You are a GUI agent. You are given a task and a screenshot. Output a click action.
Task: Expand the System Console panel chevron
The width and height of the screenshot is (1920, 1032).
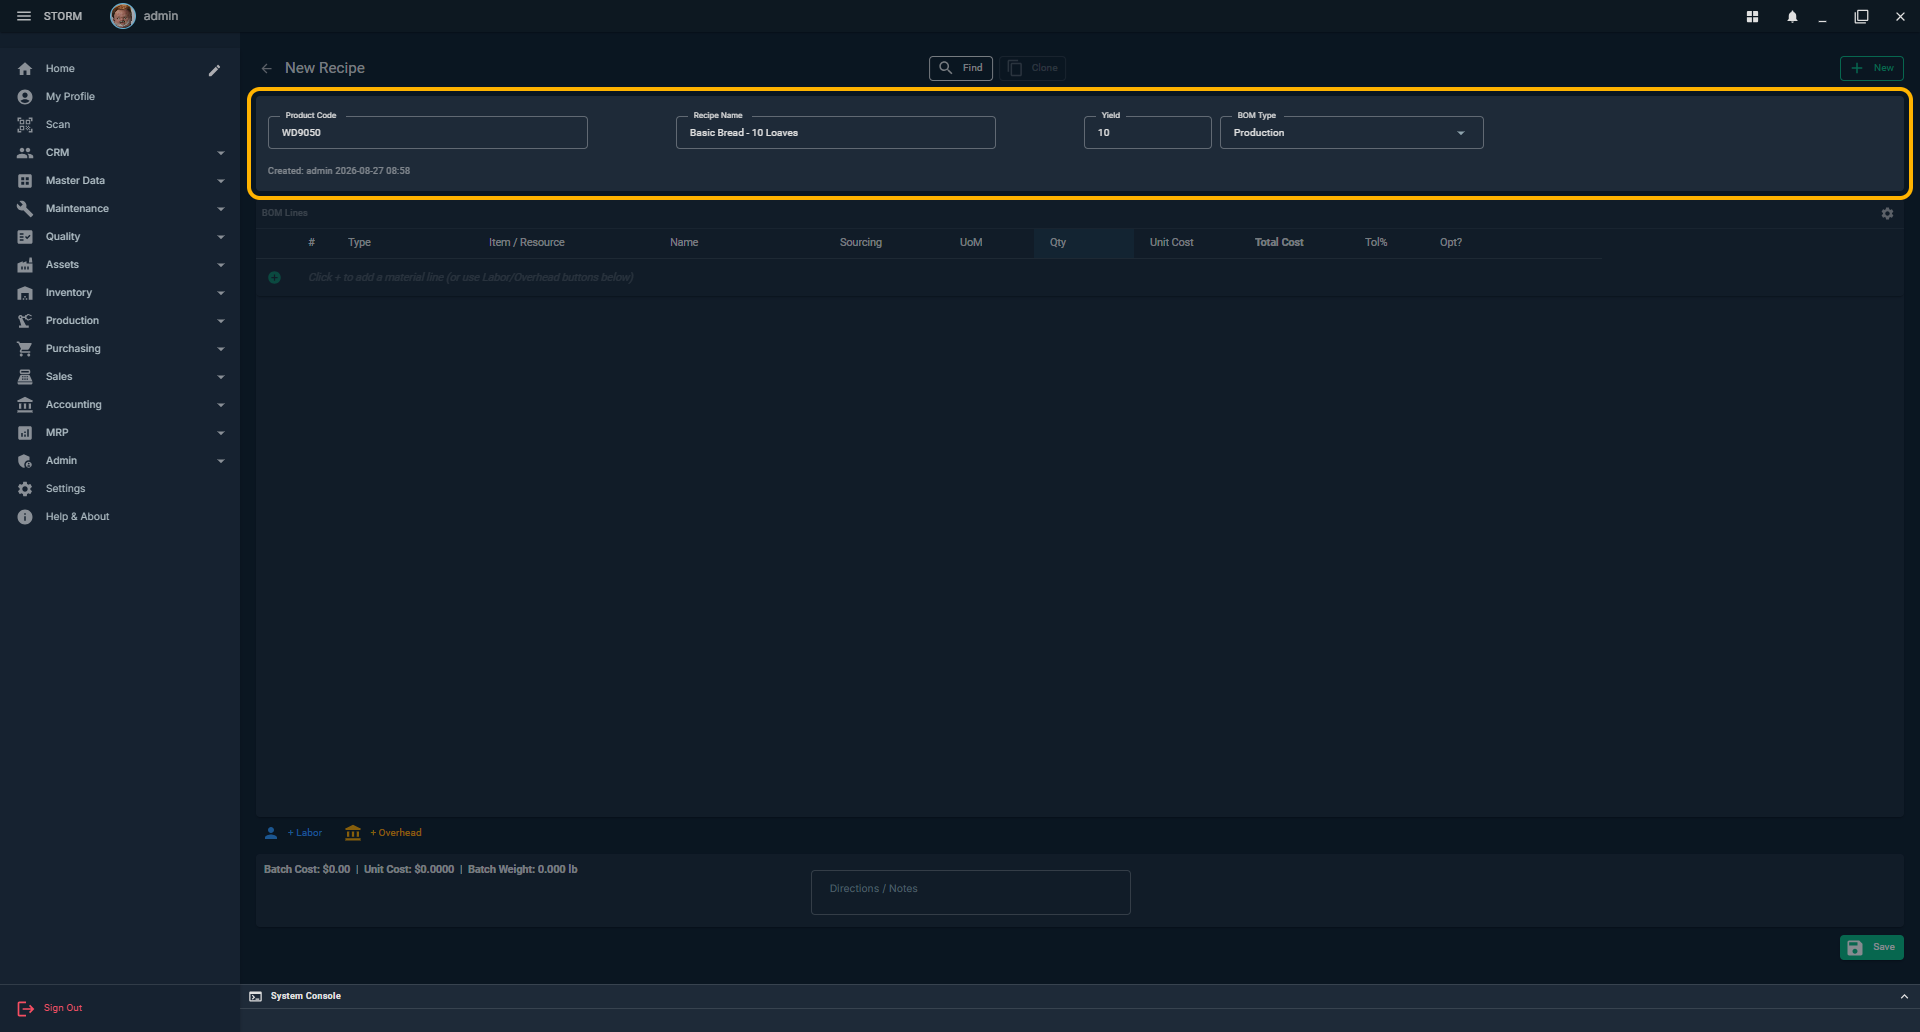(1904, 997)
